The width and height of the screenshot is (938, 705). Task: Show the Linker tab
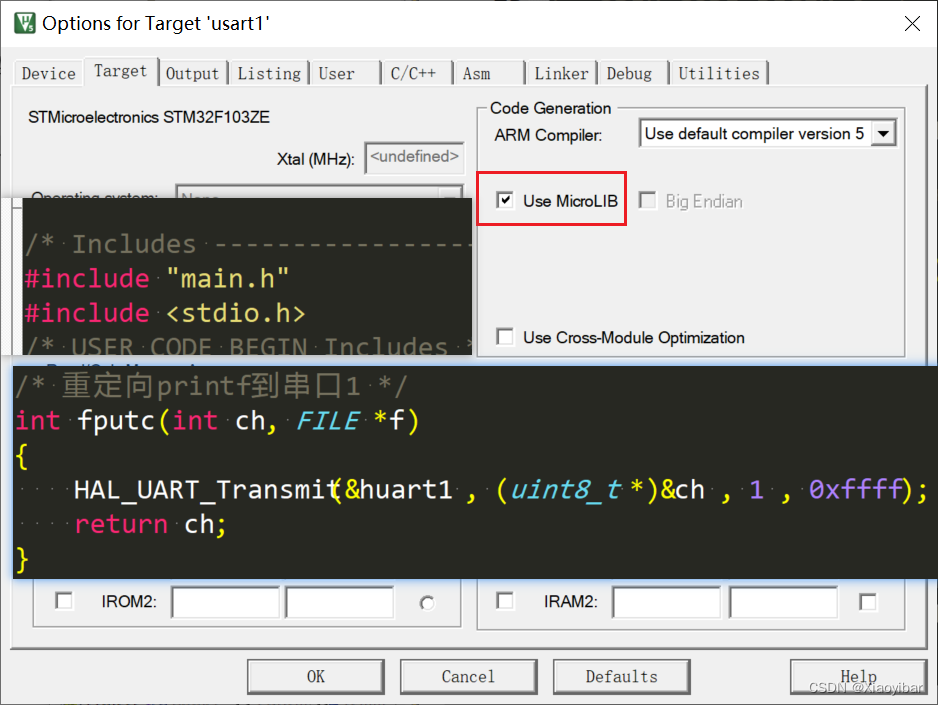click(x=561, y=74)
